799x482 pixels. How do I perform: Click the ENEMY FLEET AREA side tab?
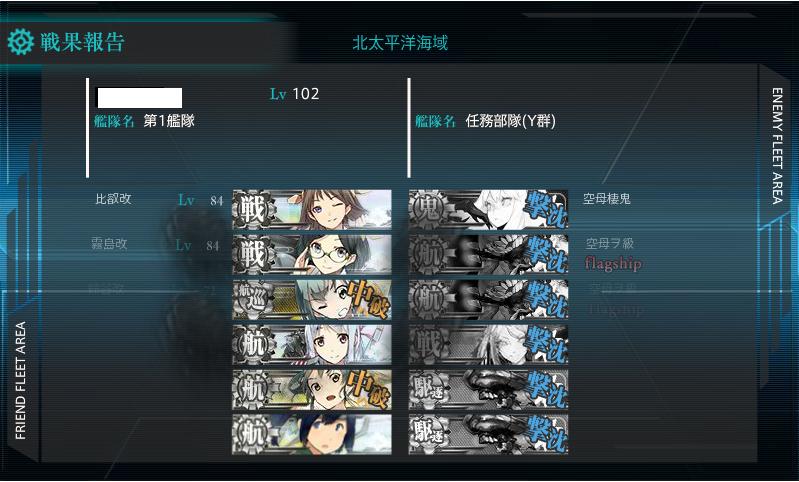(777, 146)
